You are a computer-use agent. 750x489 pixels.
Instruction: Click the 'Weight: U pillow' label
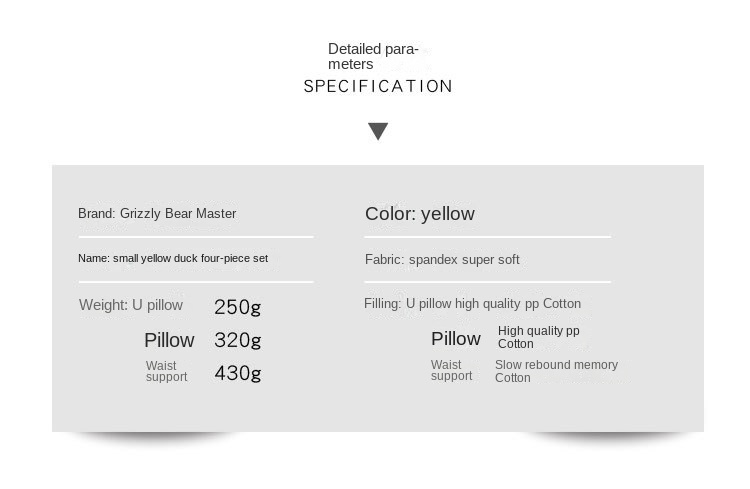(131, 305)
